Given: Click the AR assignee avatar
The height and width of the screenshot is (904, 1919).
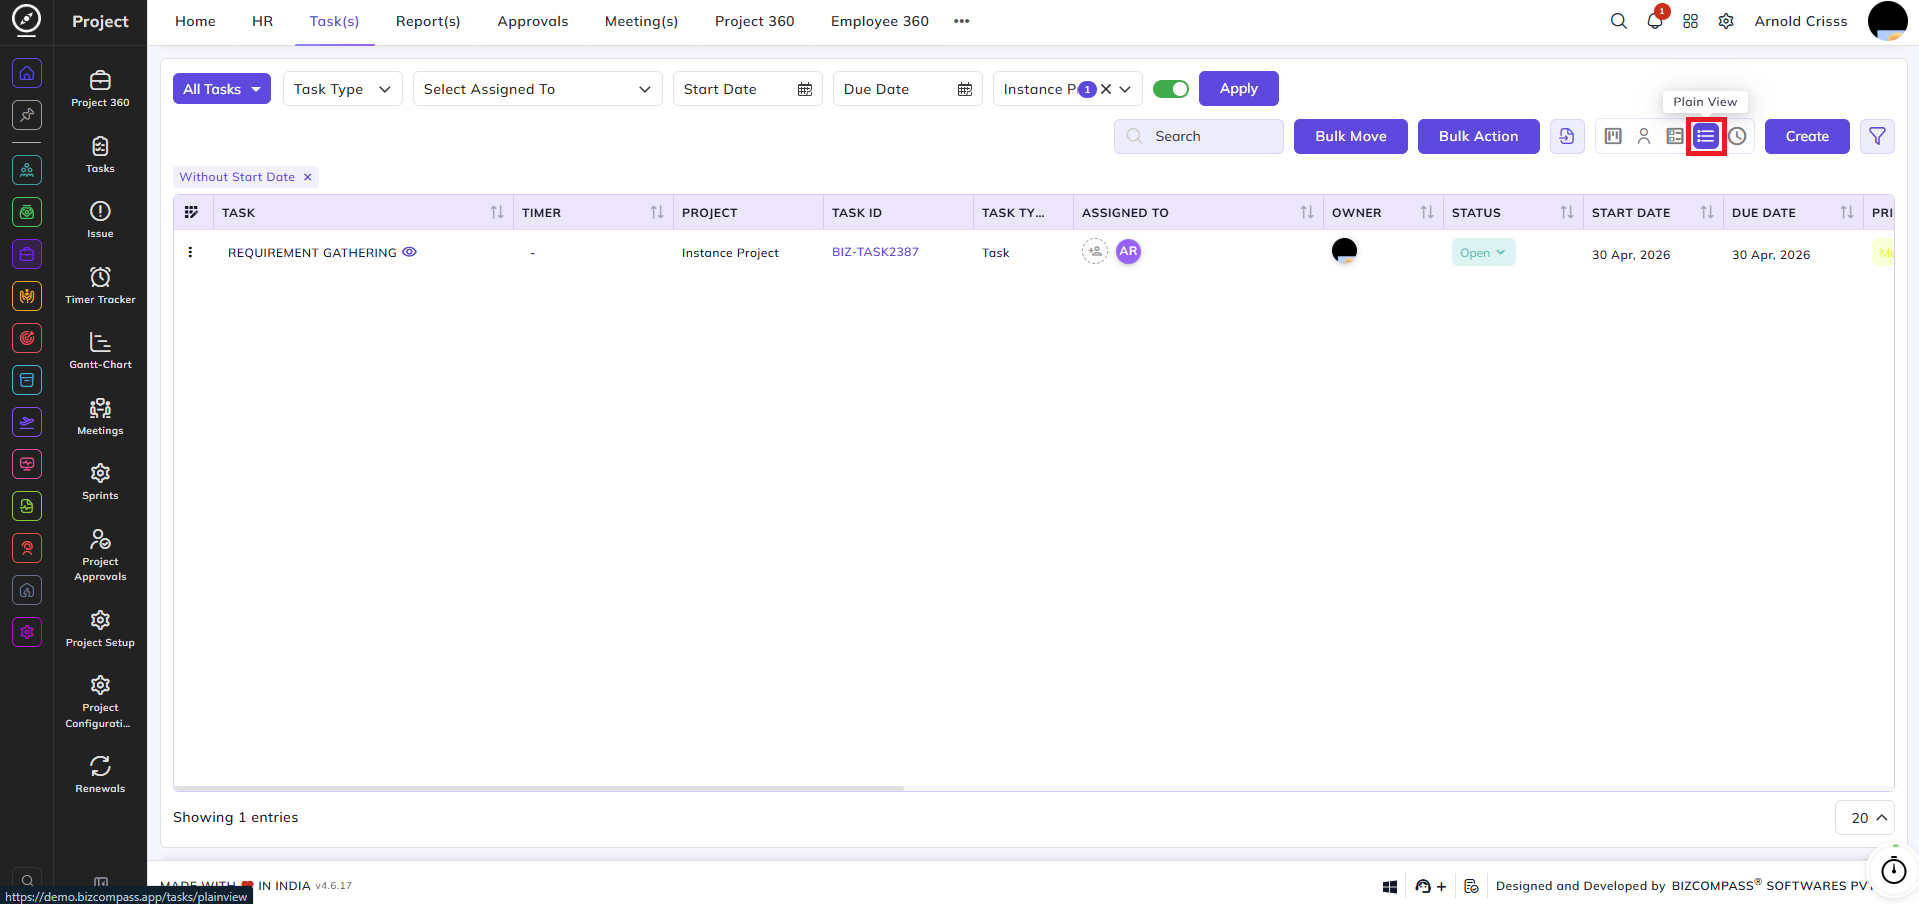Looking at the screenshot, I should point(1128,251).
